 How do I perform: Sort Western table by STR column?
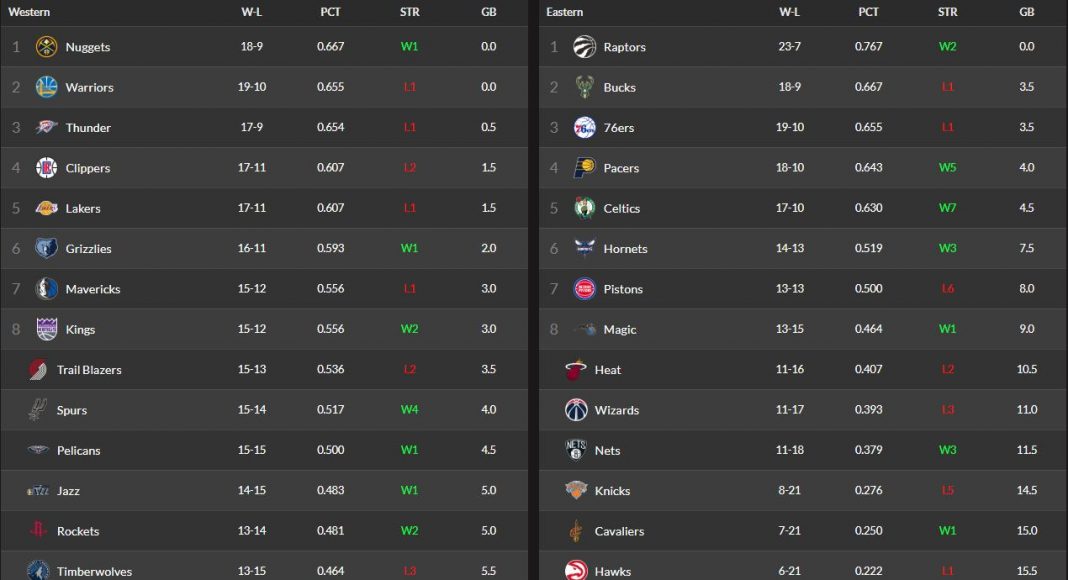click(409, 12)
